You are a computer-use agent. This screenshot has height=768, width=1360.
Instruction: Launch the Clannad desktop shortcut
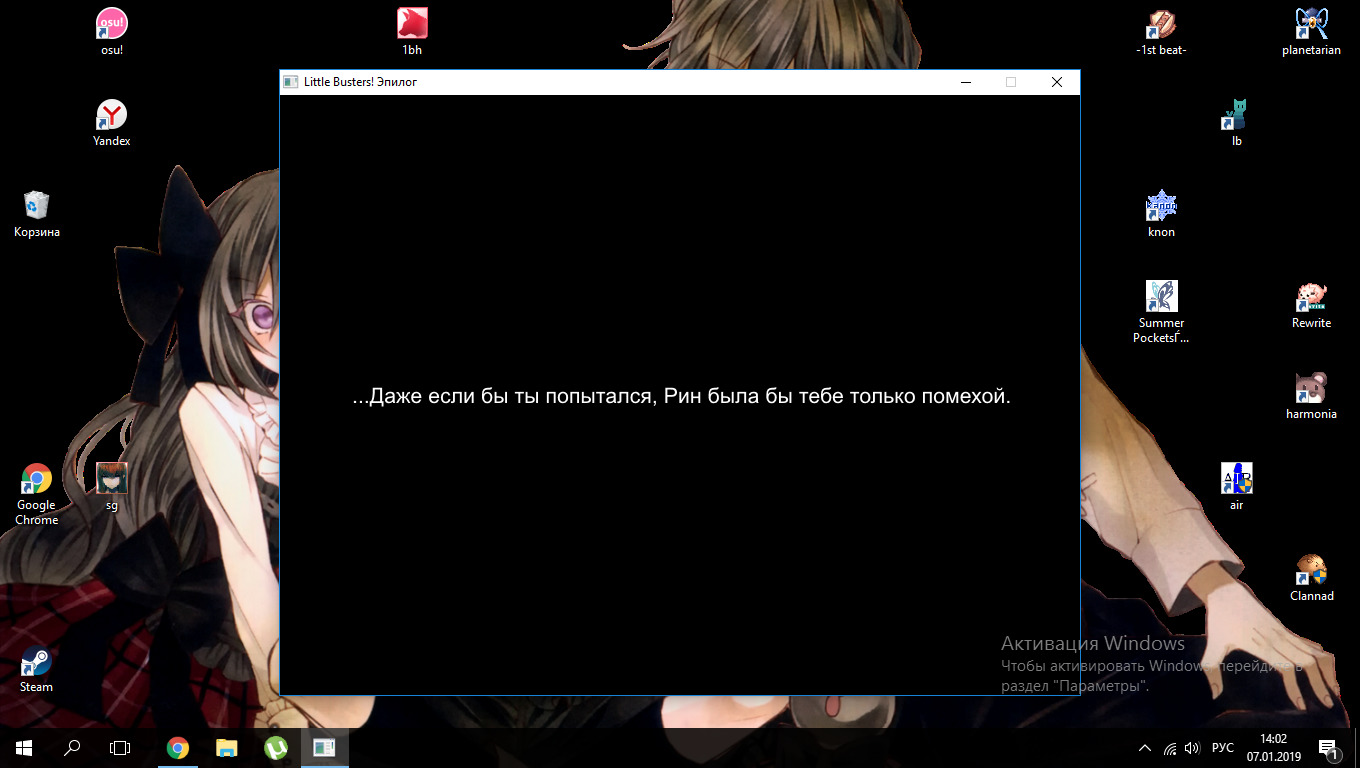coord(1311,571)
